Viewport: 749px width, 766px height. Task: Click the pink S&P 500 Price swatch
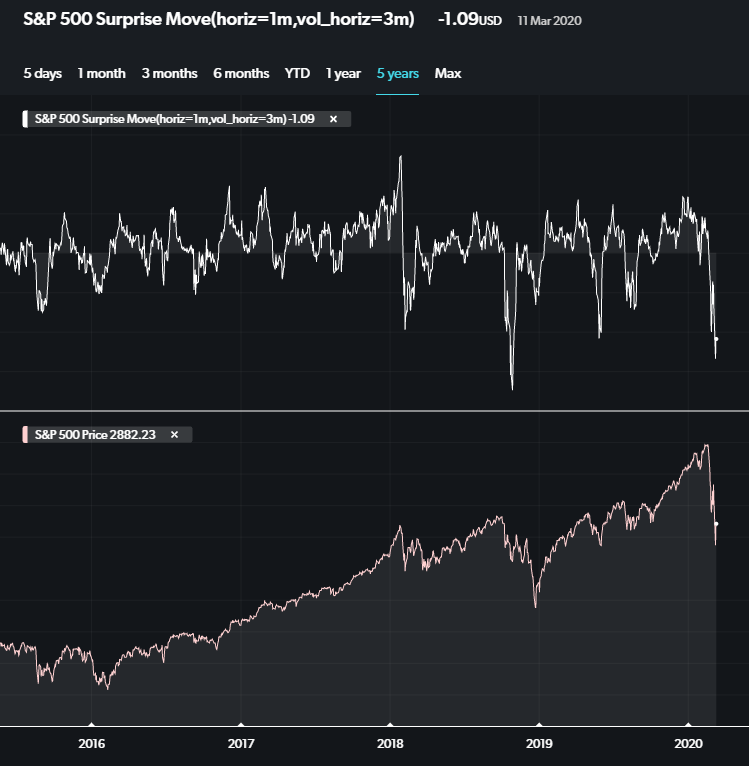[25, 435]
